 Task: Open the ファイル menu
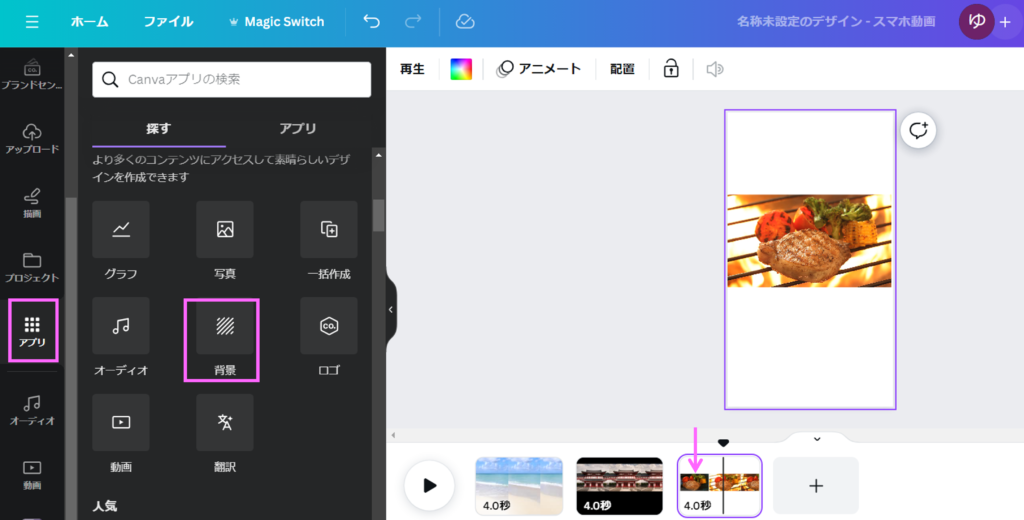(168, 22)
